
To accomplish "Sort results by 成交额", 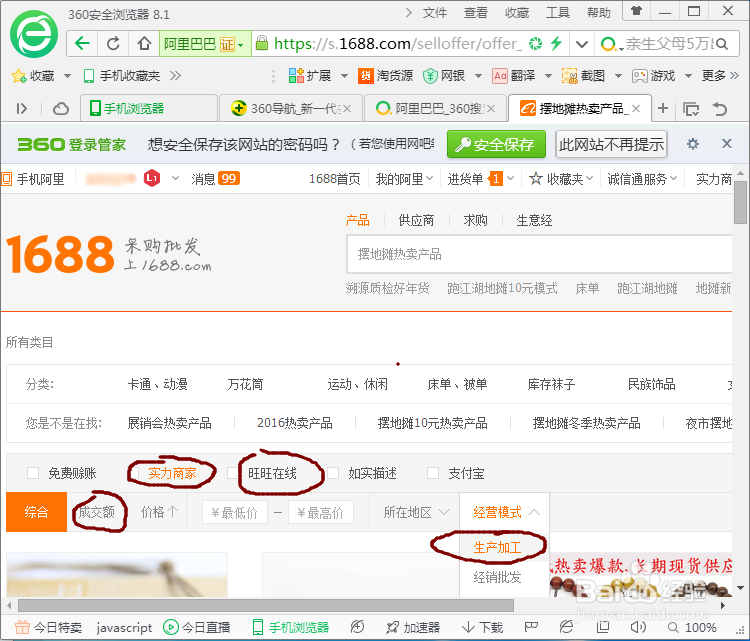I will tap(97, 512).
